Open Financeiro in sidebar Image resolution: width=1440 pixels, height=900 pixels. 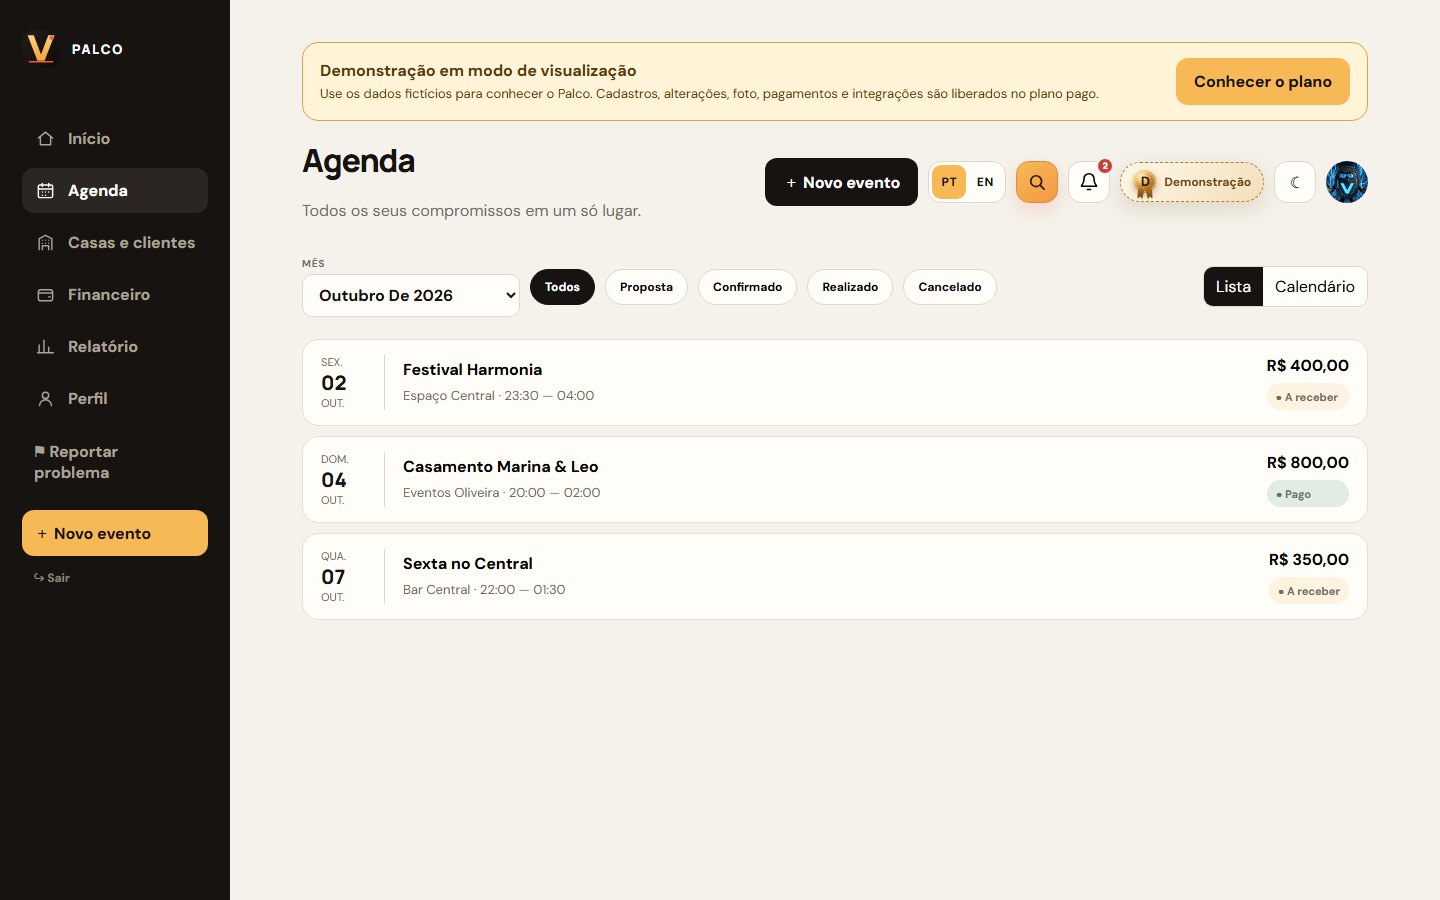[x=115, y=295]
